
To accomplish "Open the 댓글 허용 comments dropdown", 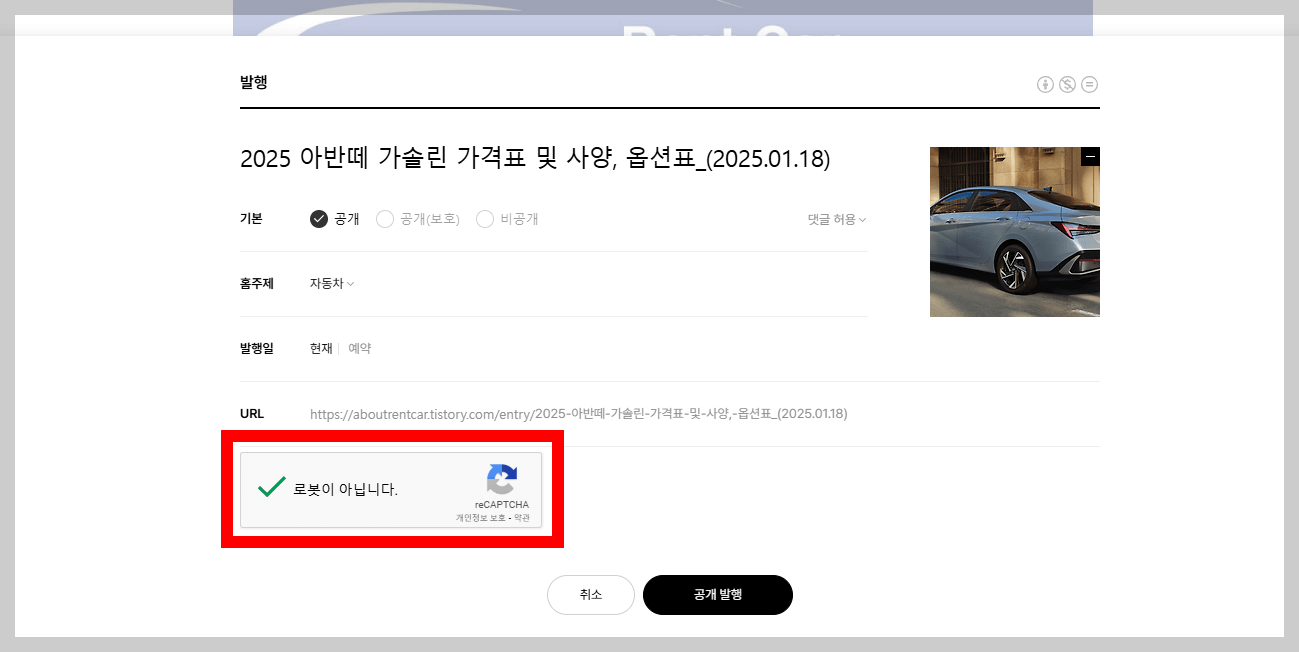I will (837, 219).
